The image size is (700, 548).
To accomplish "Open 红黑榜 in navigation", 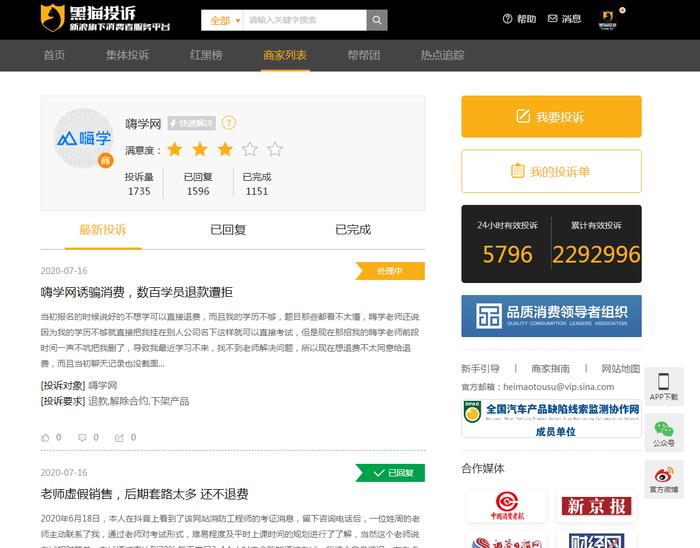I will [206, 55].
